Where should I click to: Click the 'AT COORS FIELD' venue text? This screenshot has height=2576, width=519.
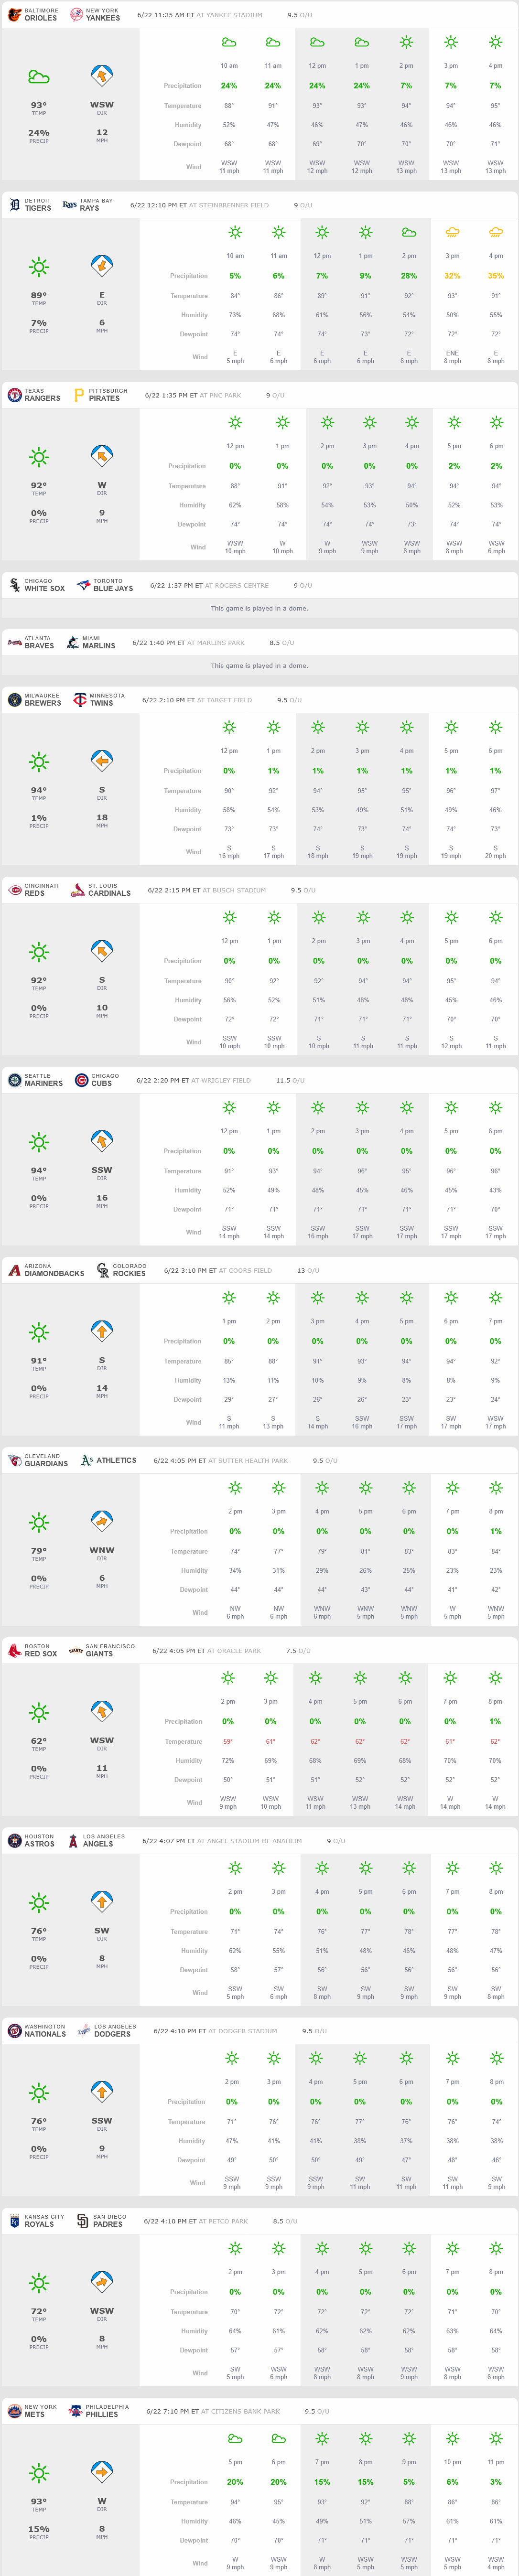click(x=245, y=1270)
